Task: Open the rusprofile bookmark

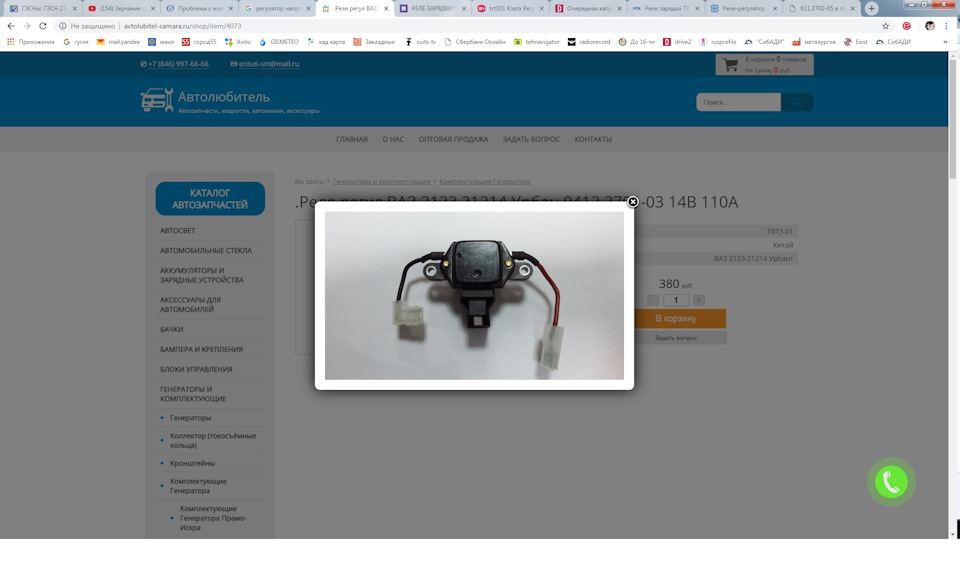Action: coord(718,42)
